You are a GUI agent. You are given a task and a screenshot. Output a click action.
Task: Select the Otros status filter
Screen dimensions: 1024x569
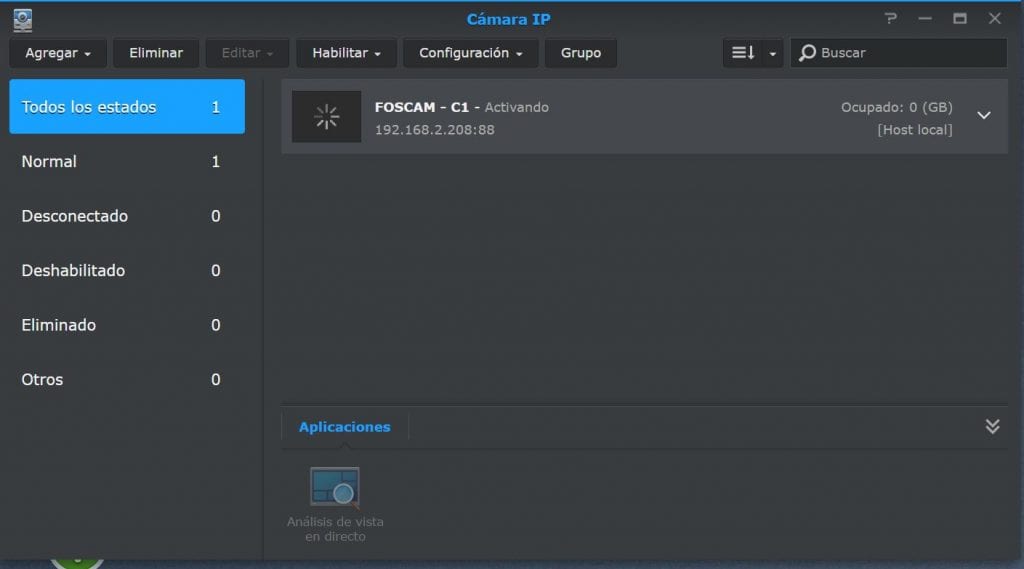tap(127, 379)
